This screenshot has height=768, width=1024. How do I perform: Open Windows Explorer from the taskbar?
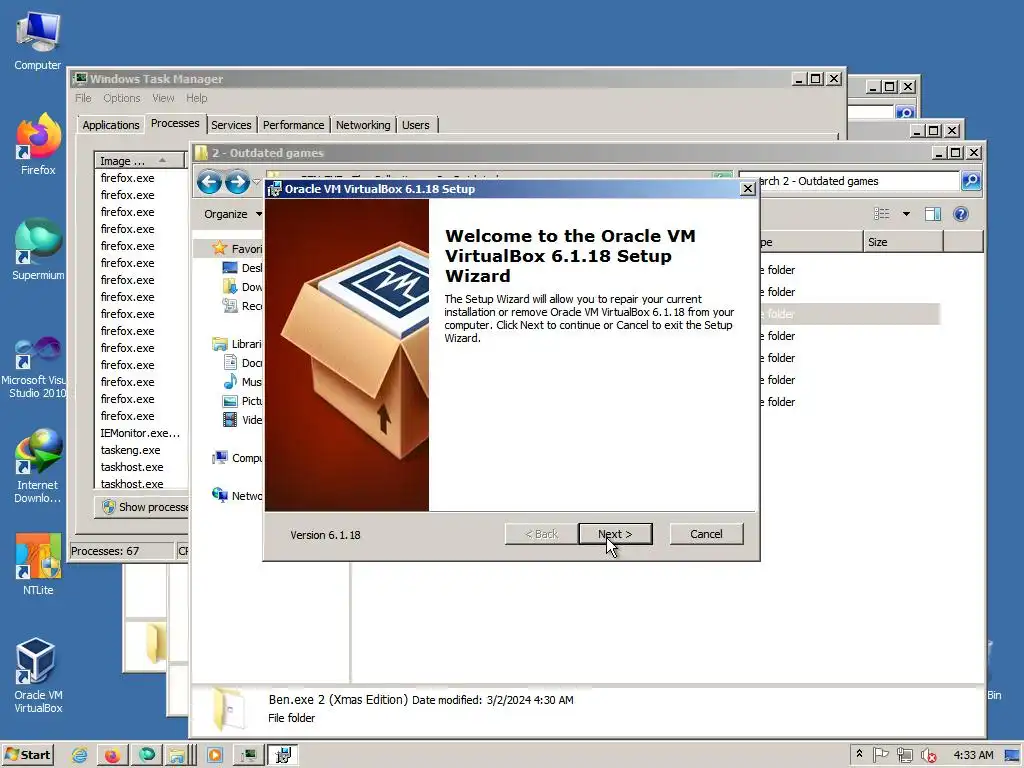pyautogui.click(x=180, y=755)
